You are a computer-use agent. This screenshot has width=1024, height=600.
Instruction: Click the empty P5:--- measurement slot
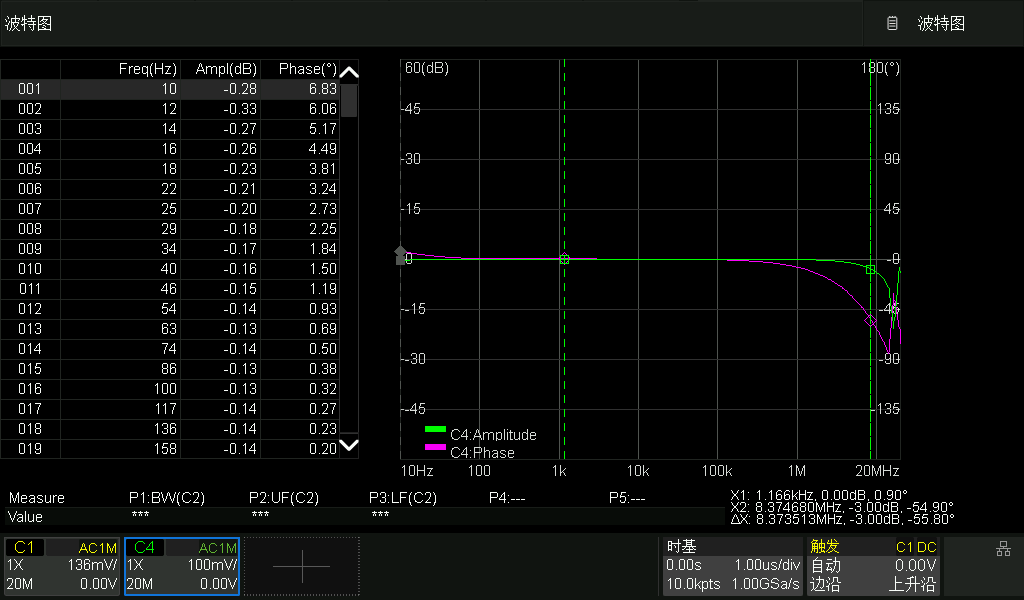click(627, 498)
